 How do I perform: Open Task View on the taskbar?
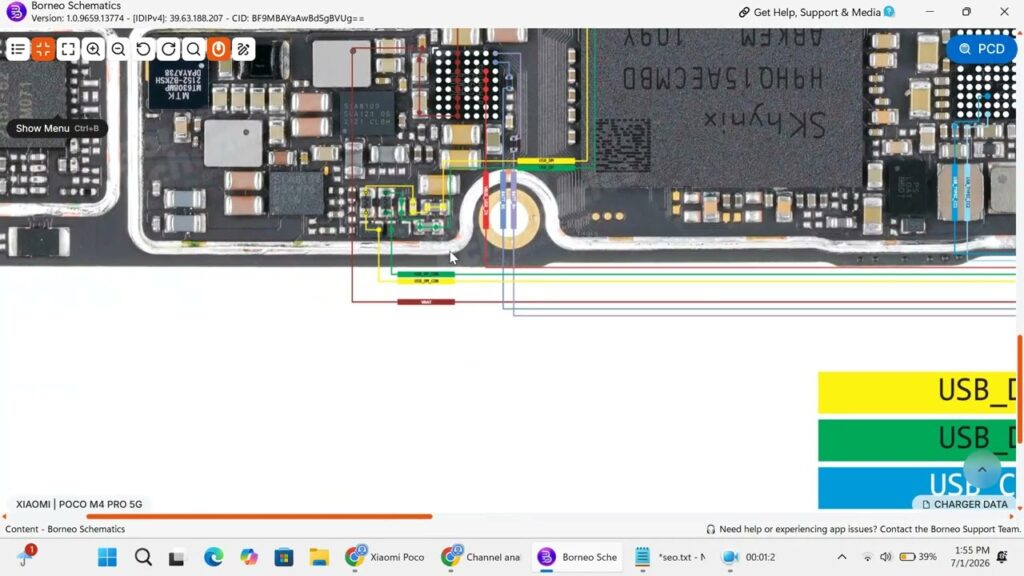176,558
